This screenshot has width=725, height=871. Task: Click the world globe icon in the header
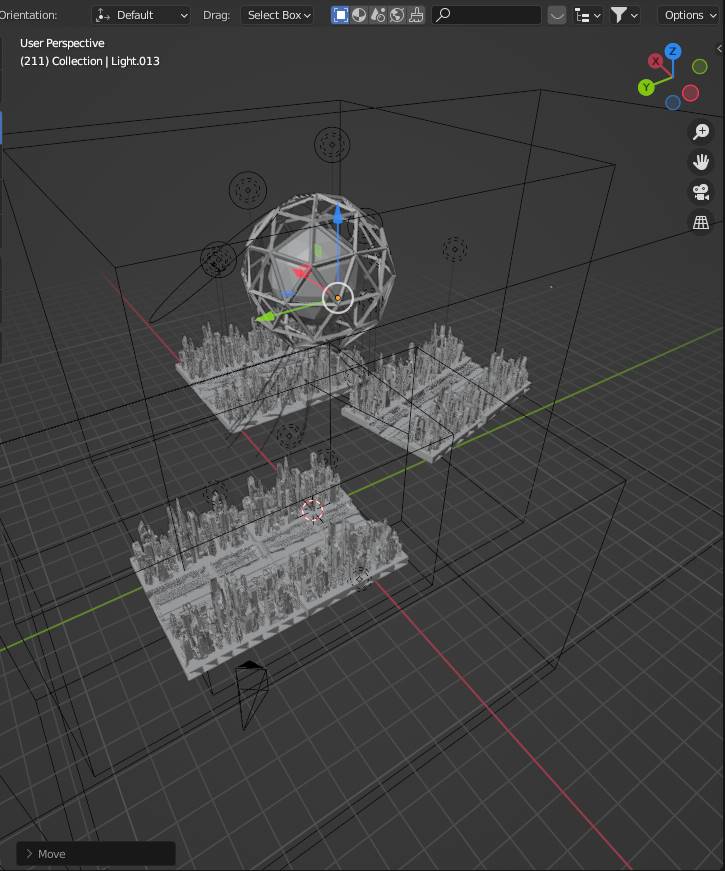397,15
